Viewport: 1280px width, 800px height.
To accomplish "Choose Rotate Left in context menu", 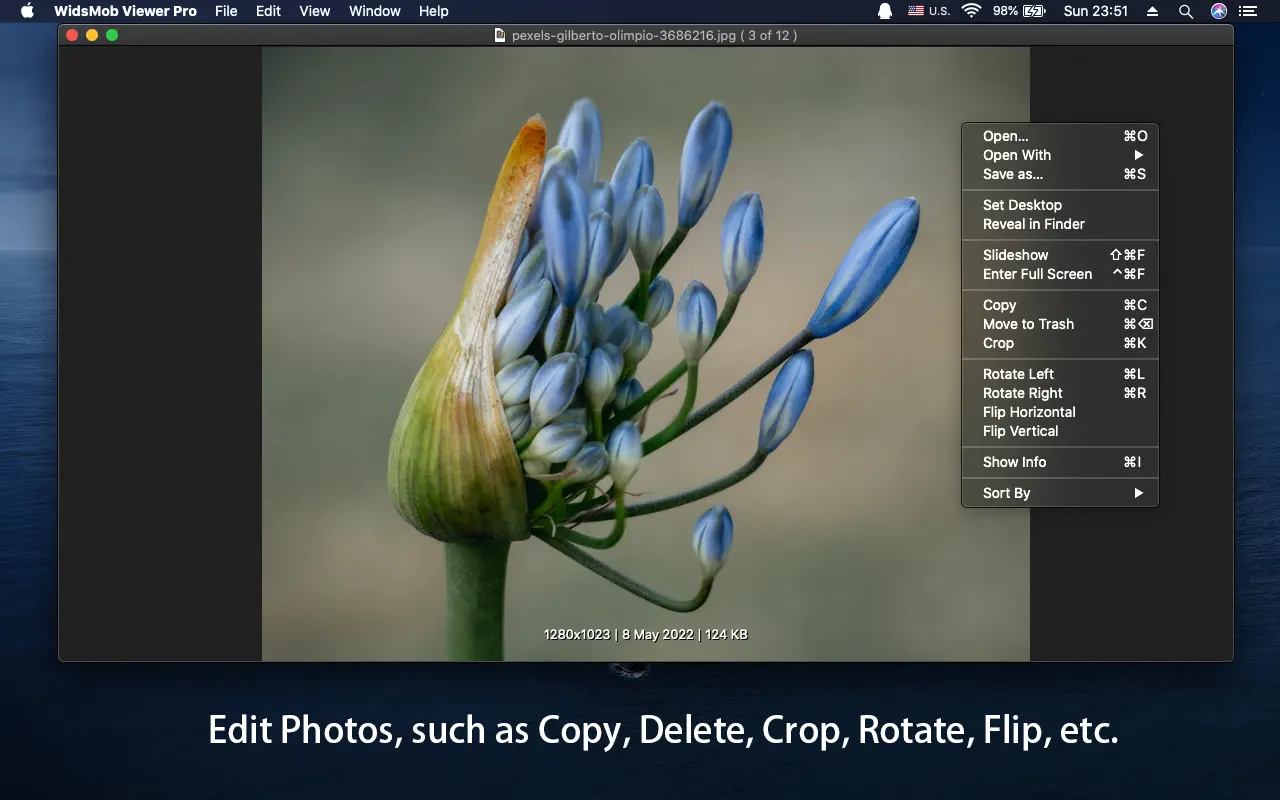I will 1018,374.
